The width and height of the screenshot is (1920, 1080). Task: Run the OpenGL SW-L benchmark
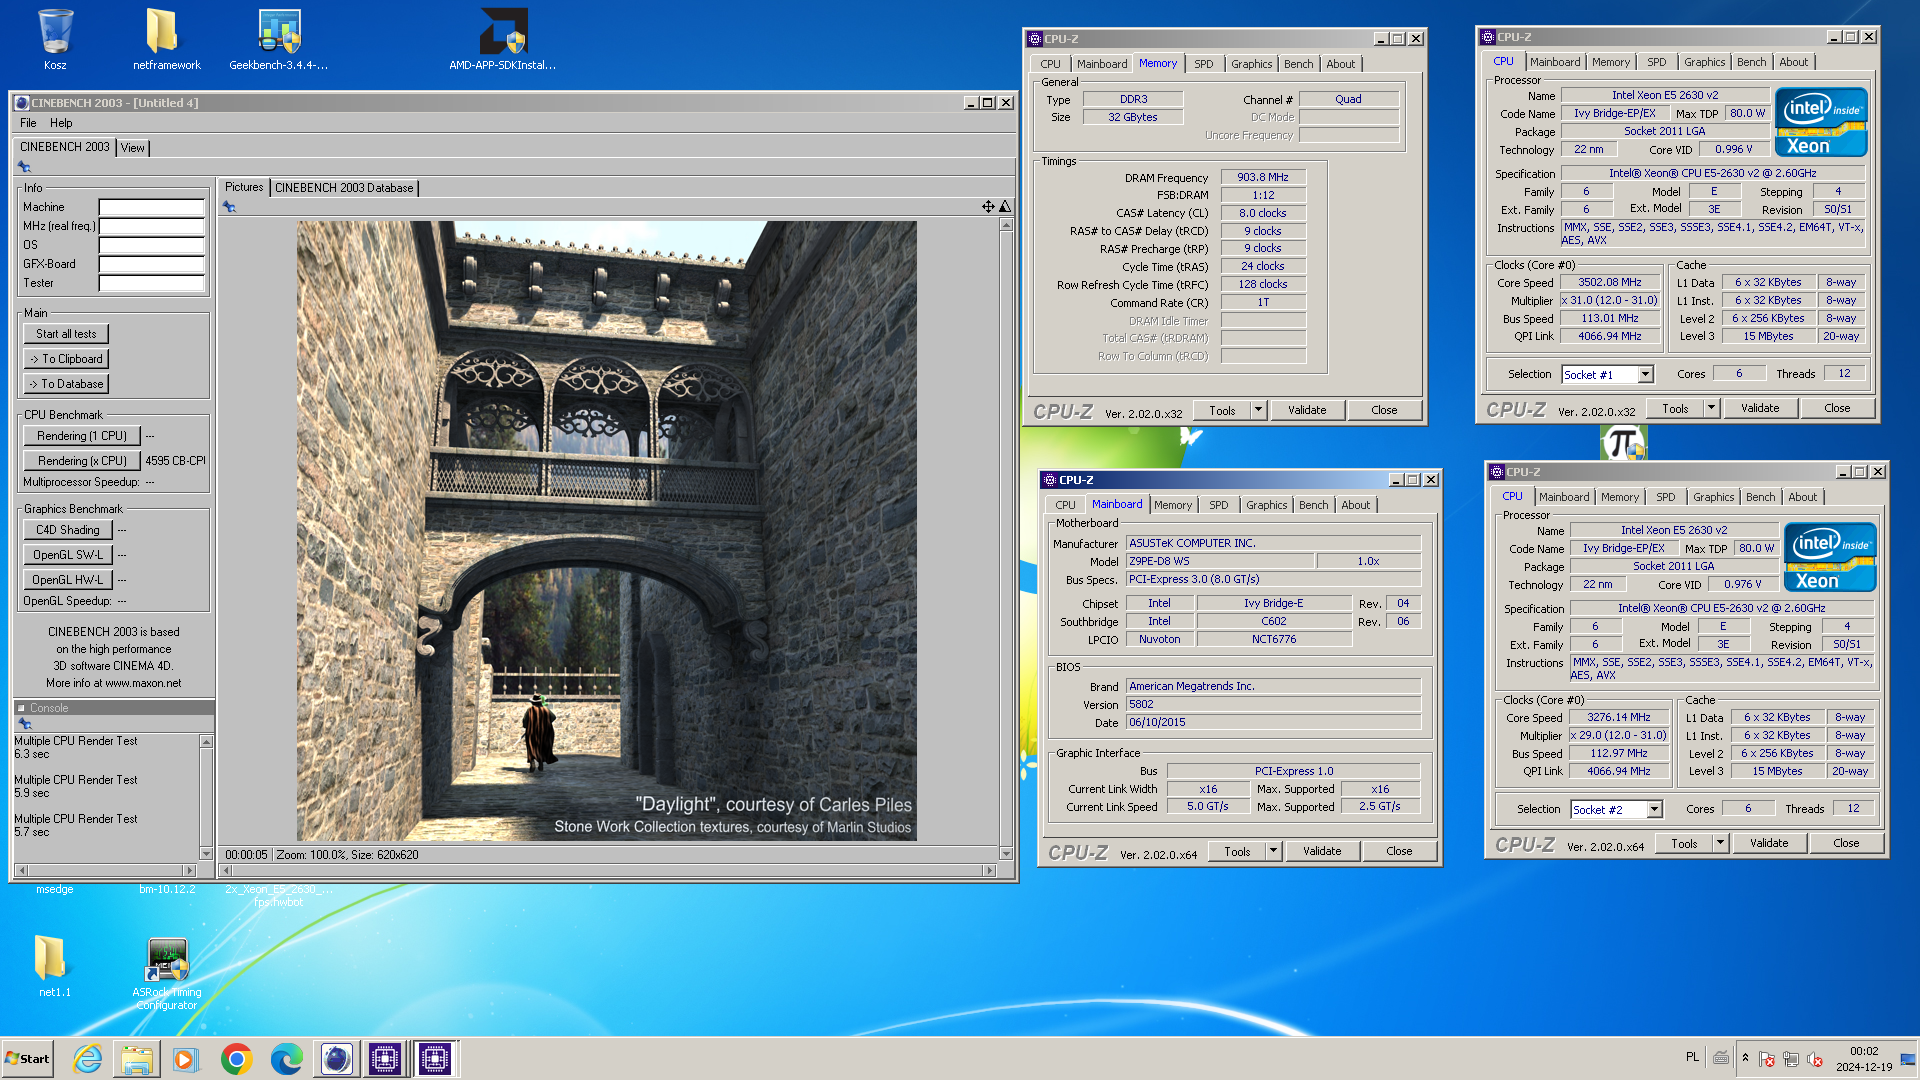tap(68, 555)
